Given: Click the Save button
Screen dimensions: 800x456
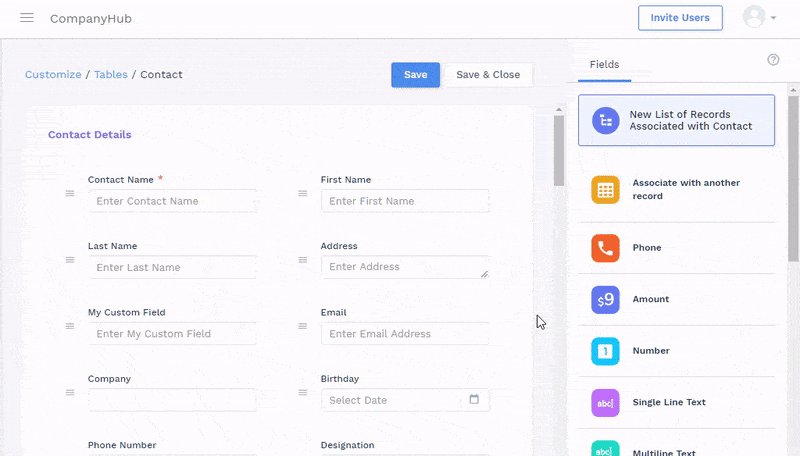Looking at the screenshot, I should pyautogui.click(x=415, y=75).
